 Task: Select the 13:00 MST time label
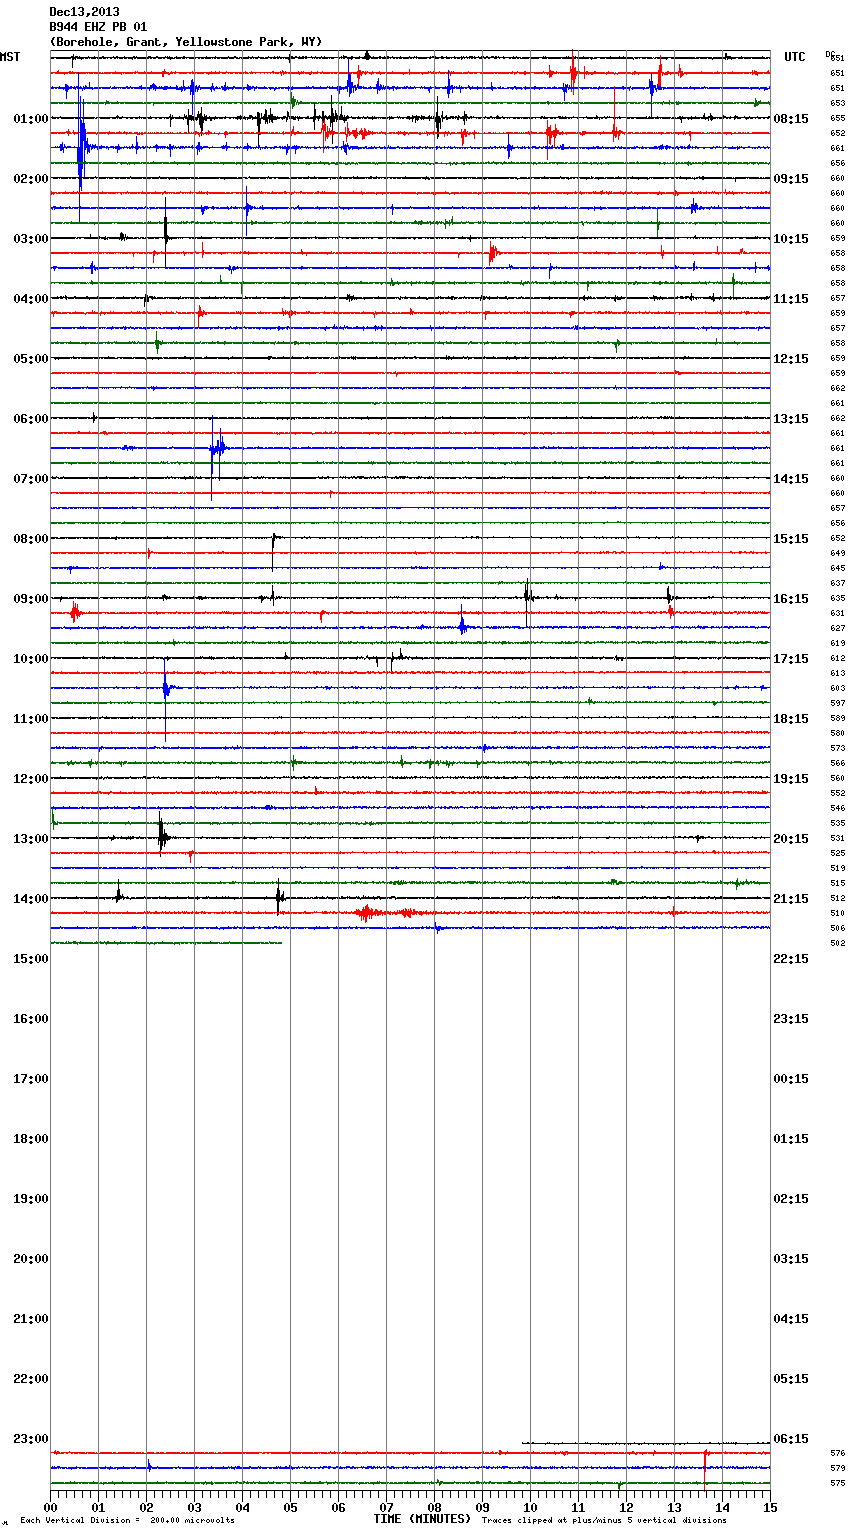30,839
